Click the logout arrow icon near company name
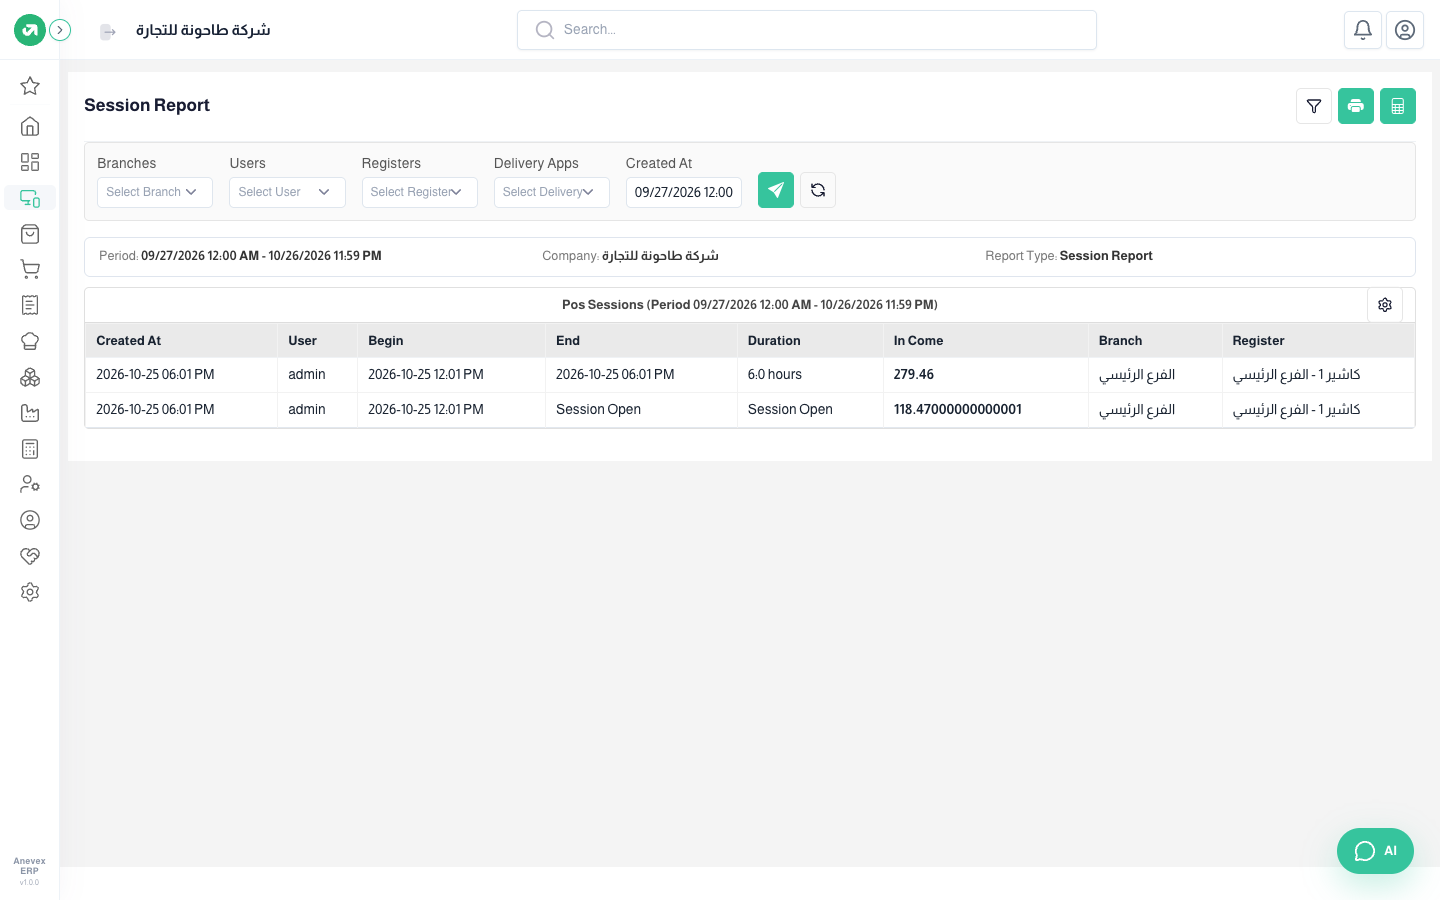Viewport: 1440px width, 900px height. click(108, 32)
